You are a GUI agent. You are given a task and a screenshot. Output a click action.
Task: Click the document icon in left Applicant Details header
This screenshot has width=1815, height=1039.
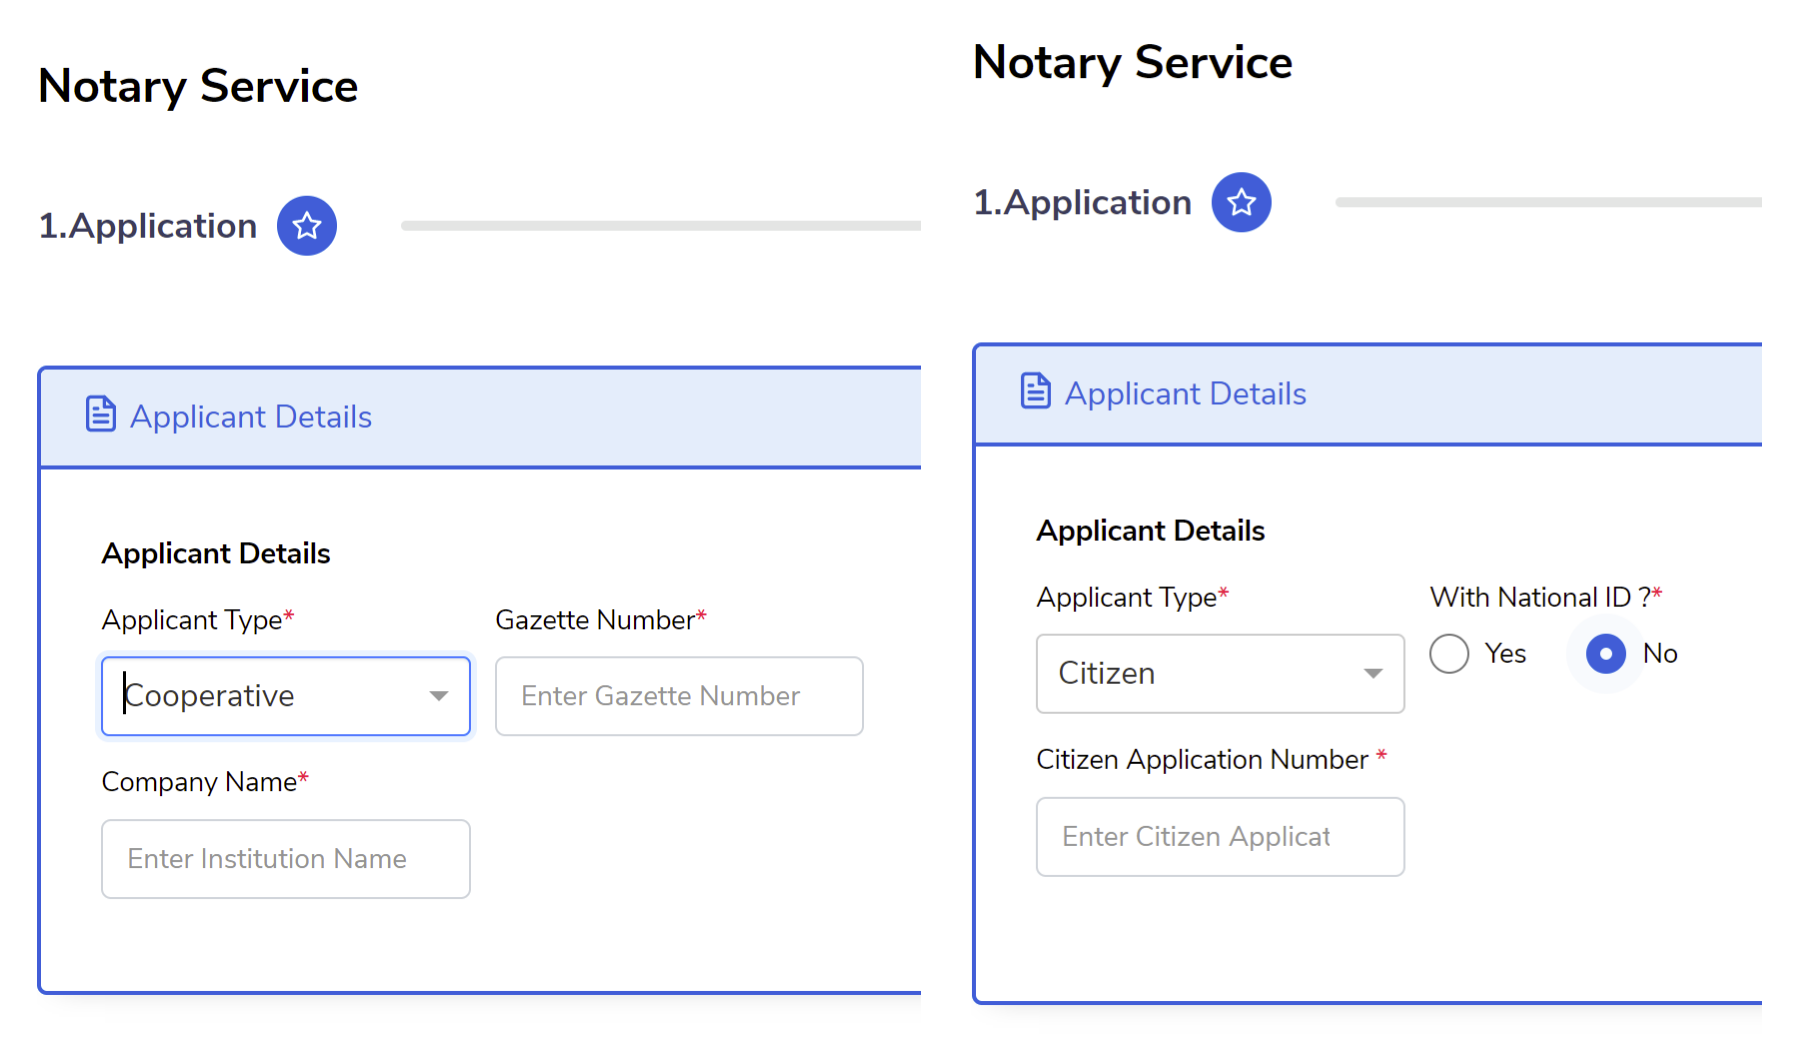pyautogui.click(x=100, y=412)
